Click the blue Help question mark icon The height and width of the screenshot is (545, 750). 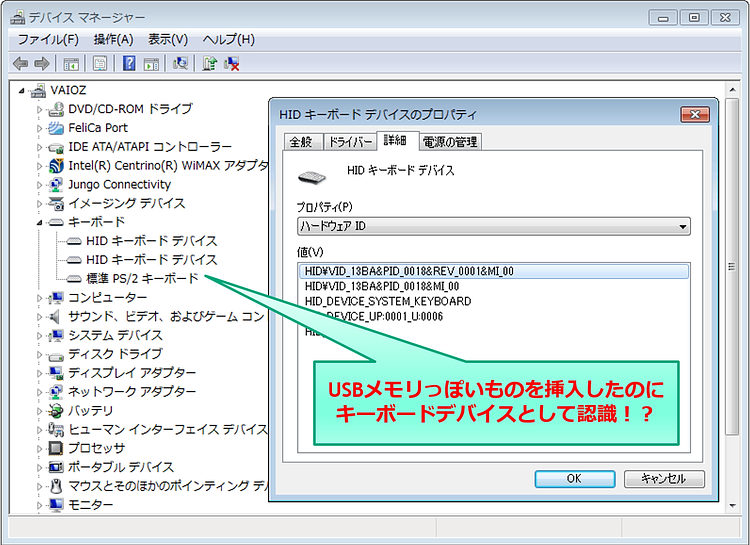pyautogui.click(x=129, y=64)
